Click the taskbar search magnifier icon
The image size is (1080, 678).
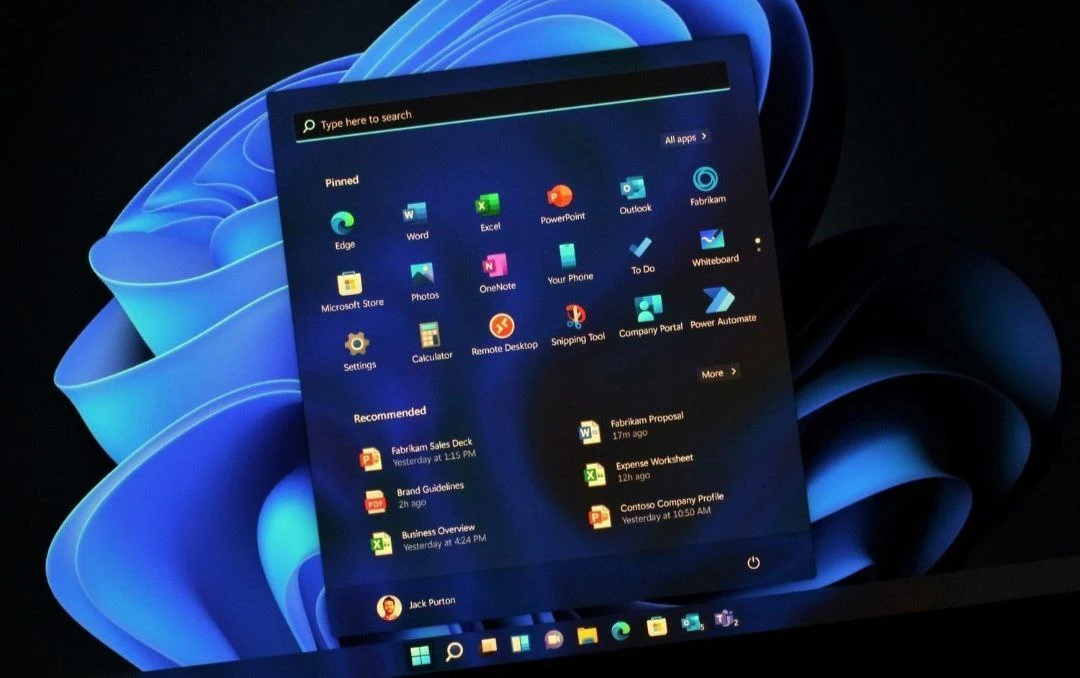pyautogui.click(x=453, y=650)
